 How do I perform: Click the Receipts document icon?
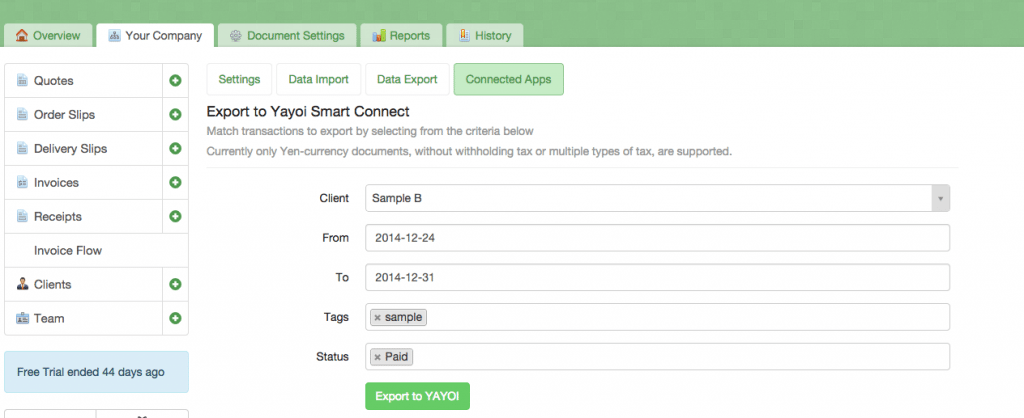[22, 217]
